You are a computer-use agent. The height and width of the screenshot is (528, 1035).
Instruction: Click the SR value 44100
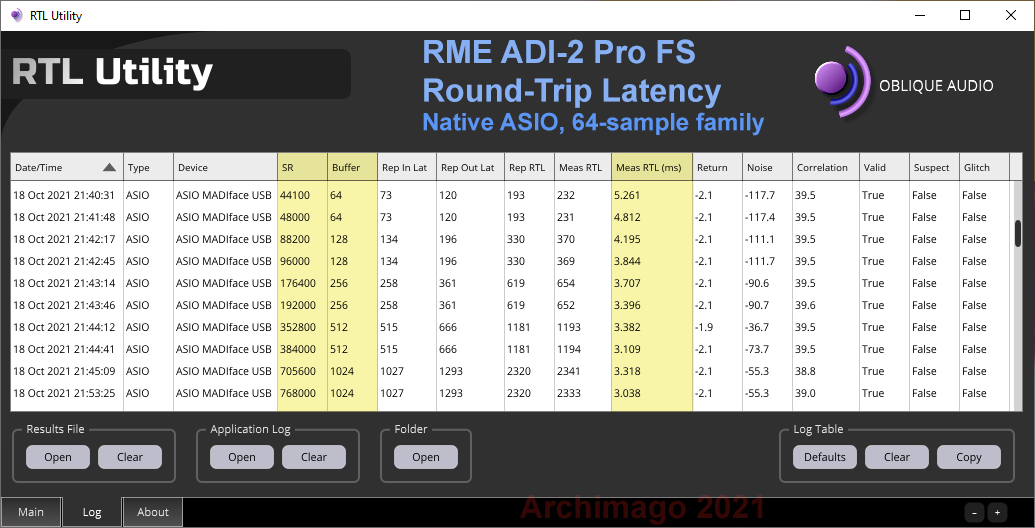[x=294, y=195]
